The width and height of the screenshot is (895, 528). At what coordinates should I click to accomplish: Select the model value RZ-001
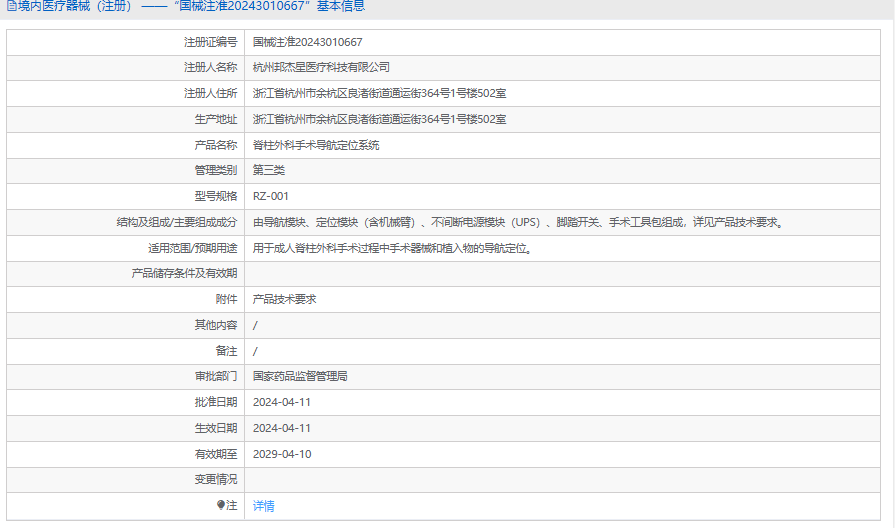click(271, 196)
